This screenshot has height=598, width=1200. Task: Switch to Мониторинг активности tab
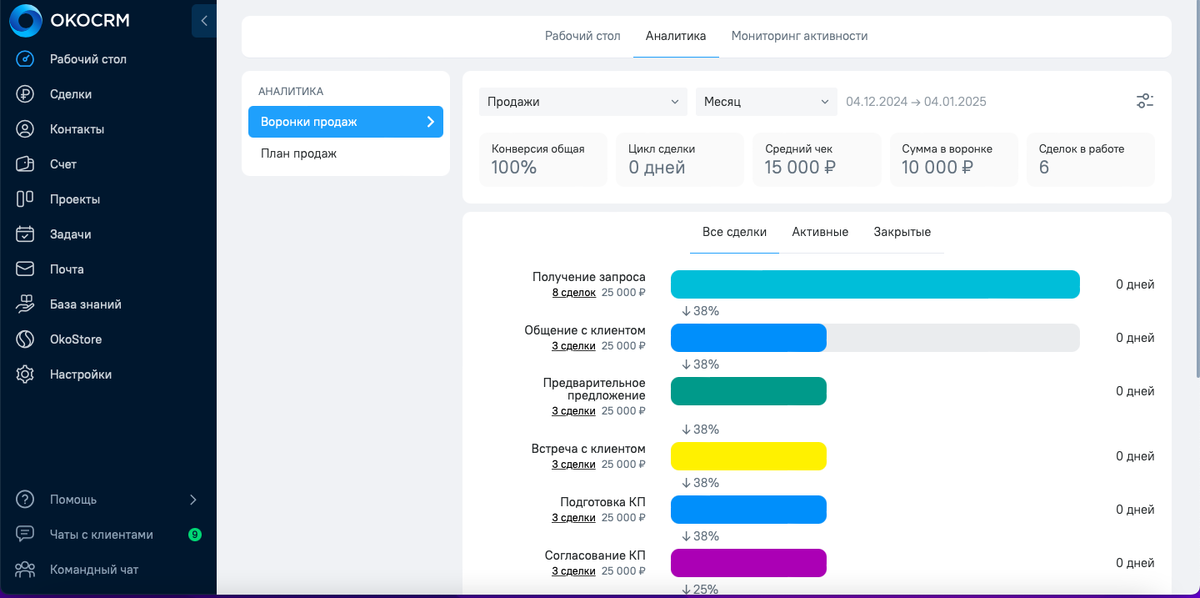click(x=799, y=36)
